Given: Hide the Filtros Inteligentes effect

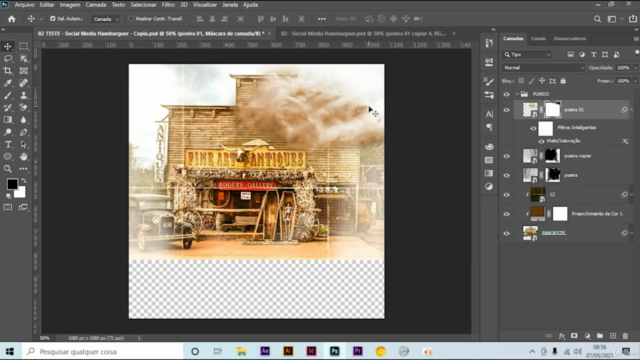Looking at the screenshot, I should point(533,128).
